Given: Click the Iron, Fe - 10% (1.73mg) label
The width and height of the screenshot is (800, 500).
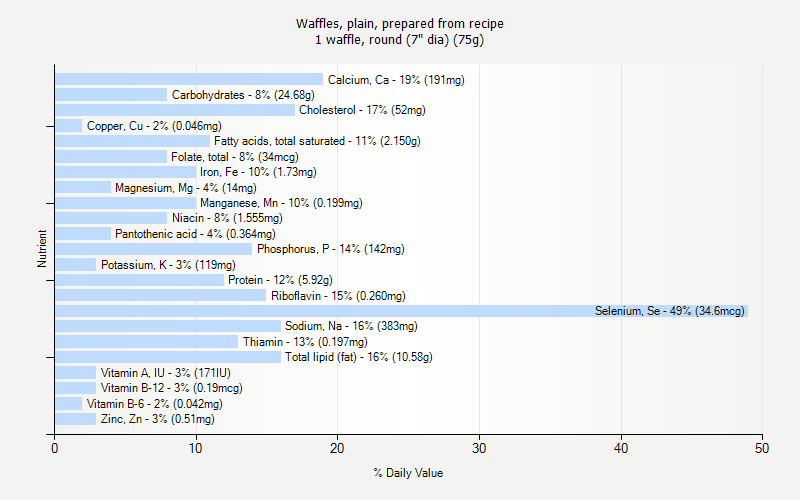Looking at the screenshot, I should pyautogui.click(x=258, y=172).
